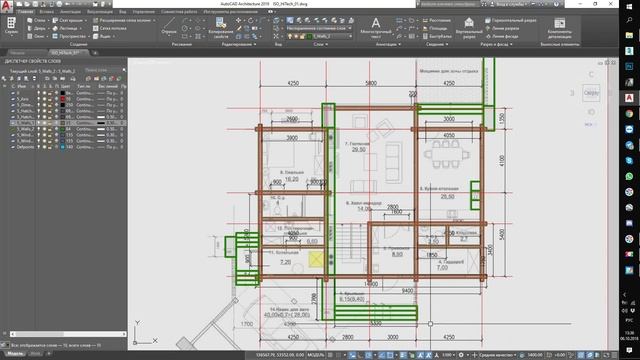Toggle freeze sun for layer S_Dimen

[44, 105]
